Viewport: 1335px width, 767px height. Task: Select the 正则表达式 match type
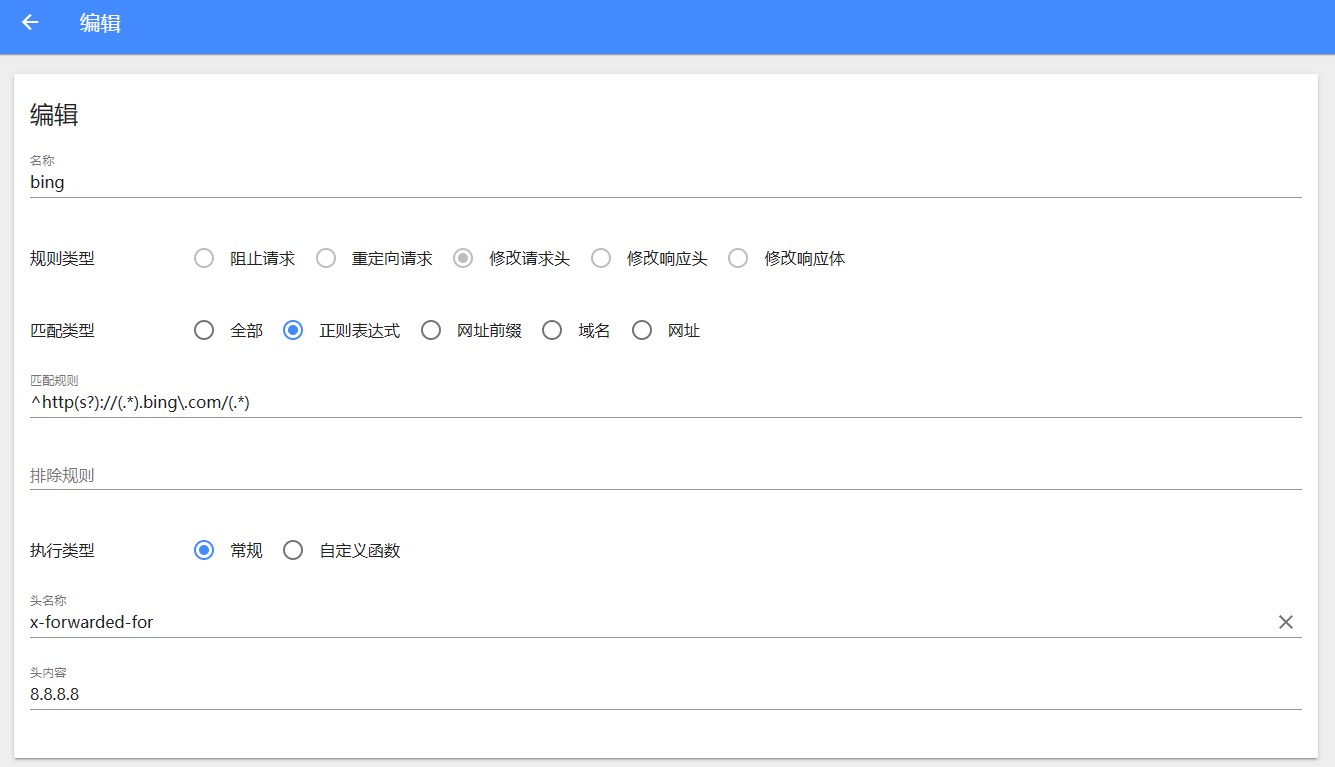coord(293,330)
